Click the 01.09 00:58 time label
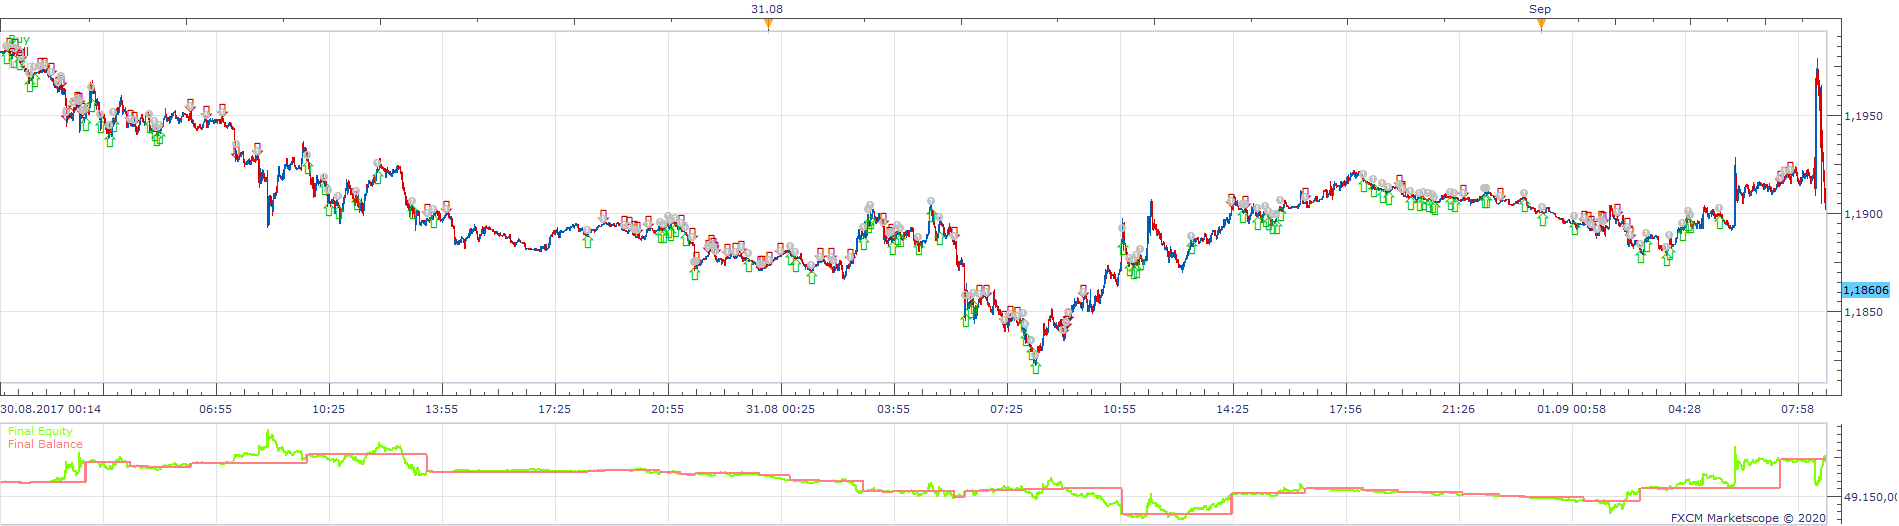1899x526 pixels. pos(1571,409)
